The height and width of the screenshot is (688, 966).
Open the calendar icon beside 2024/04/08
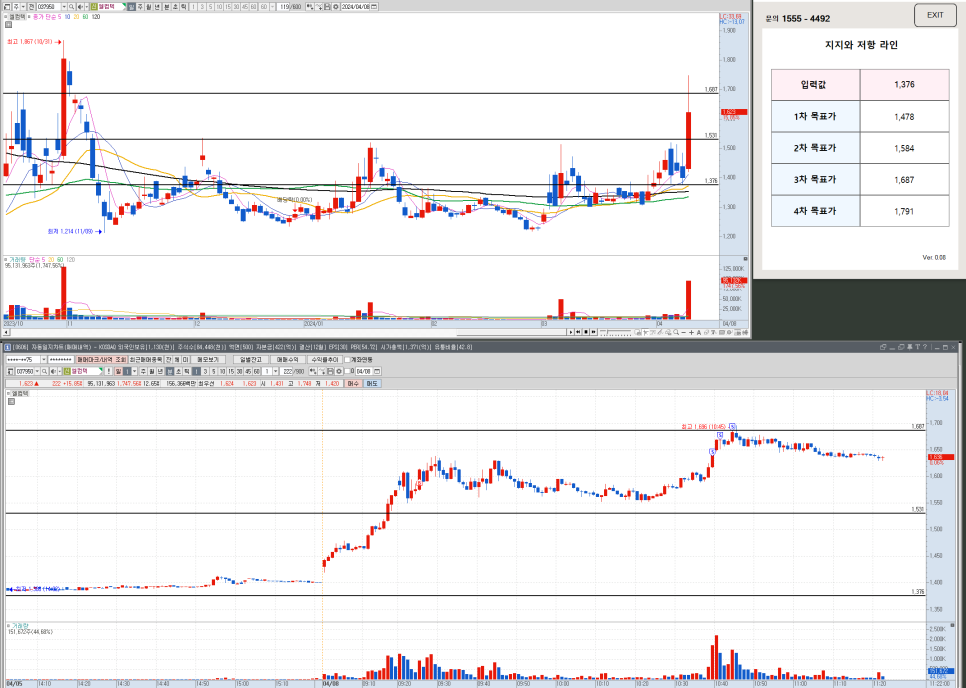tap(375, 7)
